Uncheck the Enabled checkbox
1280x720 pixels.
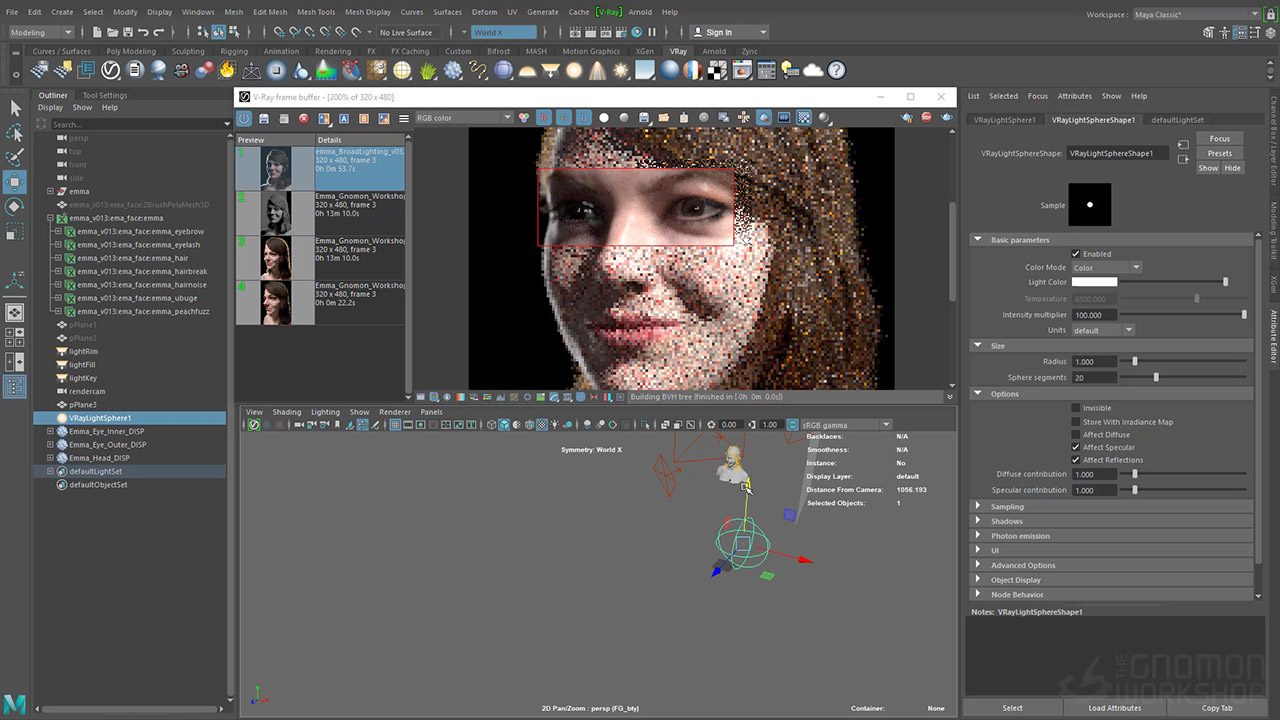(1076, 254)
